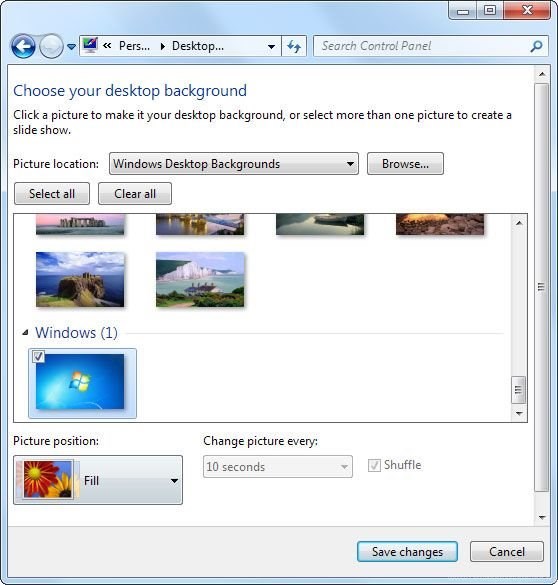Click the Desktop... breadcrumb item
Screen dimensions: 558x585
click(198, 46)
